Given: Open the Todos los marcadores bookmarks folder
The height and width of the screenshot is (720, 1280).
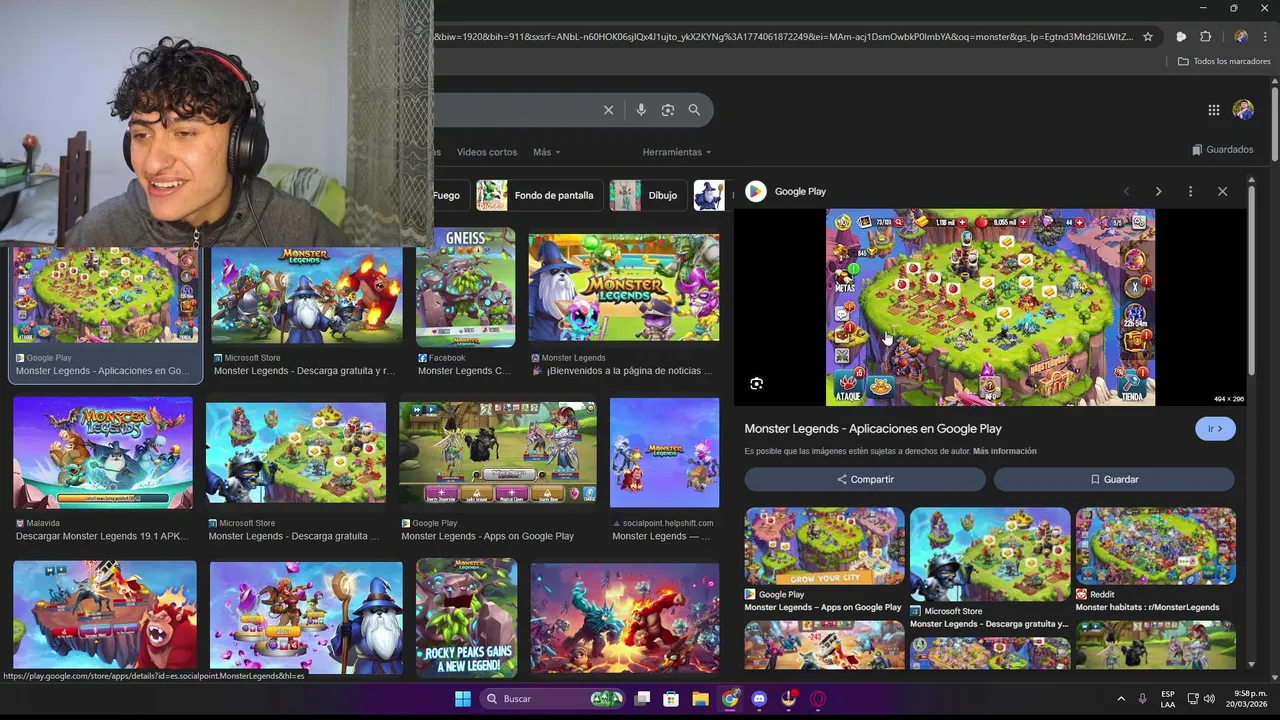Looking at the screenshot, I should (x=1224, y=61).
